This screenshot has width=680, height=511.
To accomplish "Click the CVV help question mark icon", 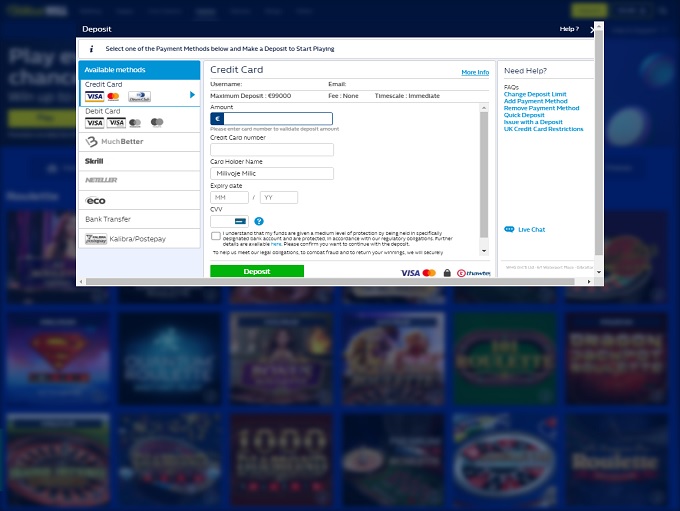I will [259, 221].
